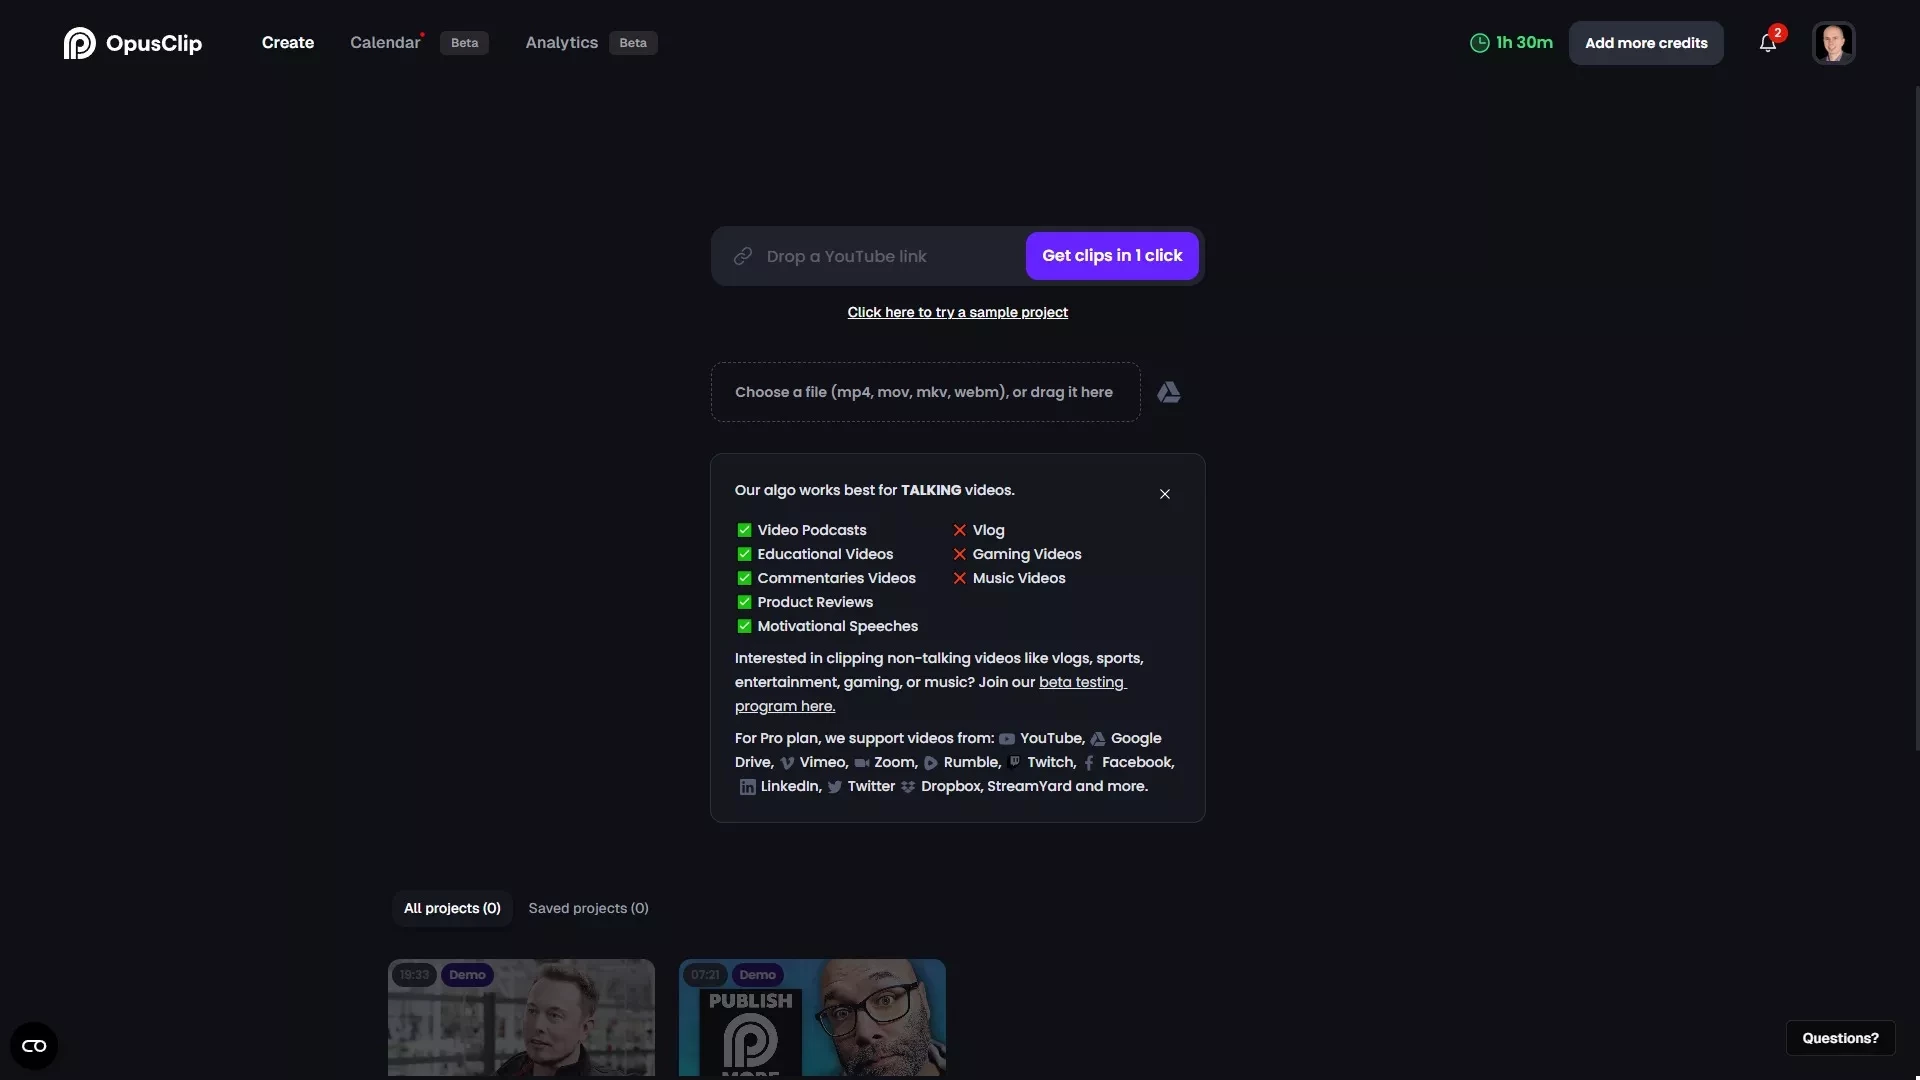Click the page vertical scrollbar

1916,420
